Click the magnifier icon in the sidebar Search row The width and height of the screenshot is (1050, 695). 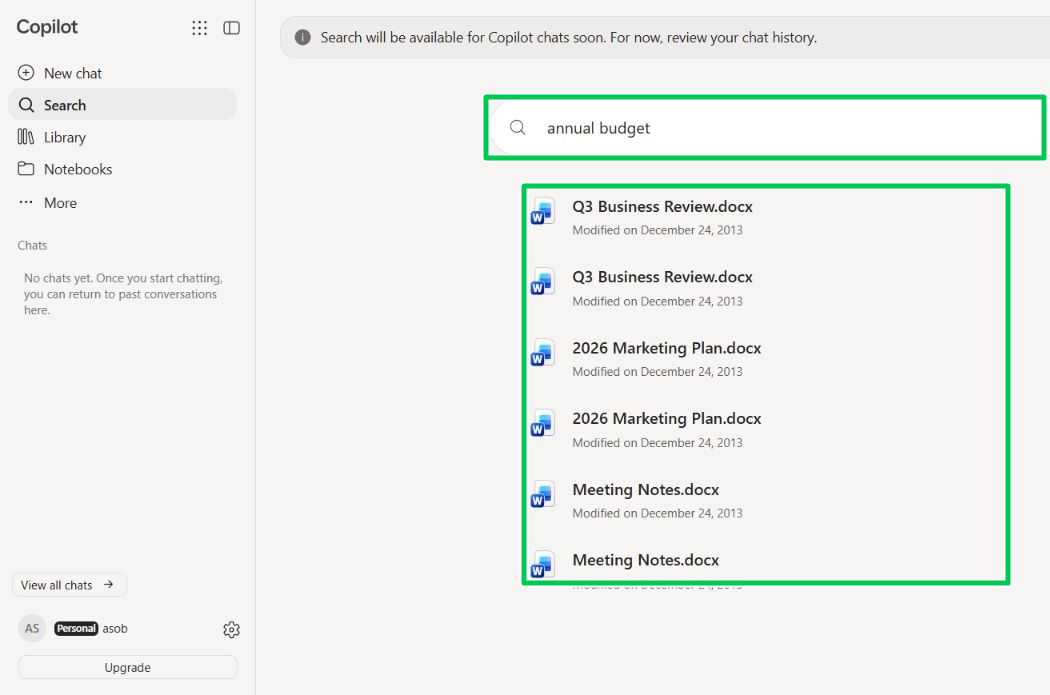[x=26, y=104]
